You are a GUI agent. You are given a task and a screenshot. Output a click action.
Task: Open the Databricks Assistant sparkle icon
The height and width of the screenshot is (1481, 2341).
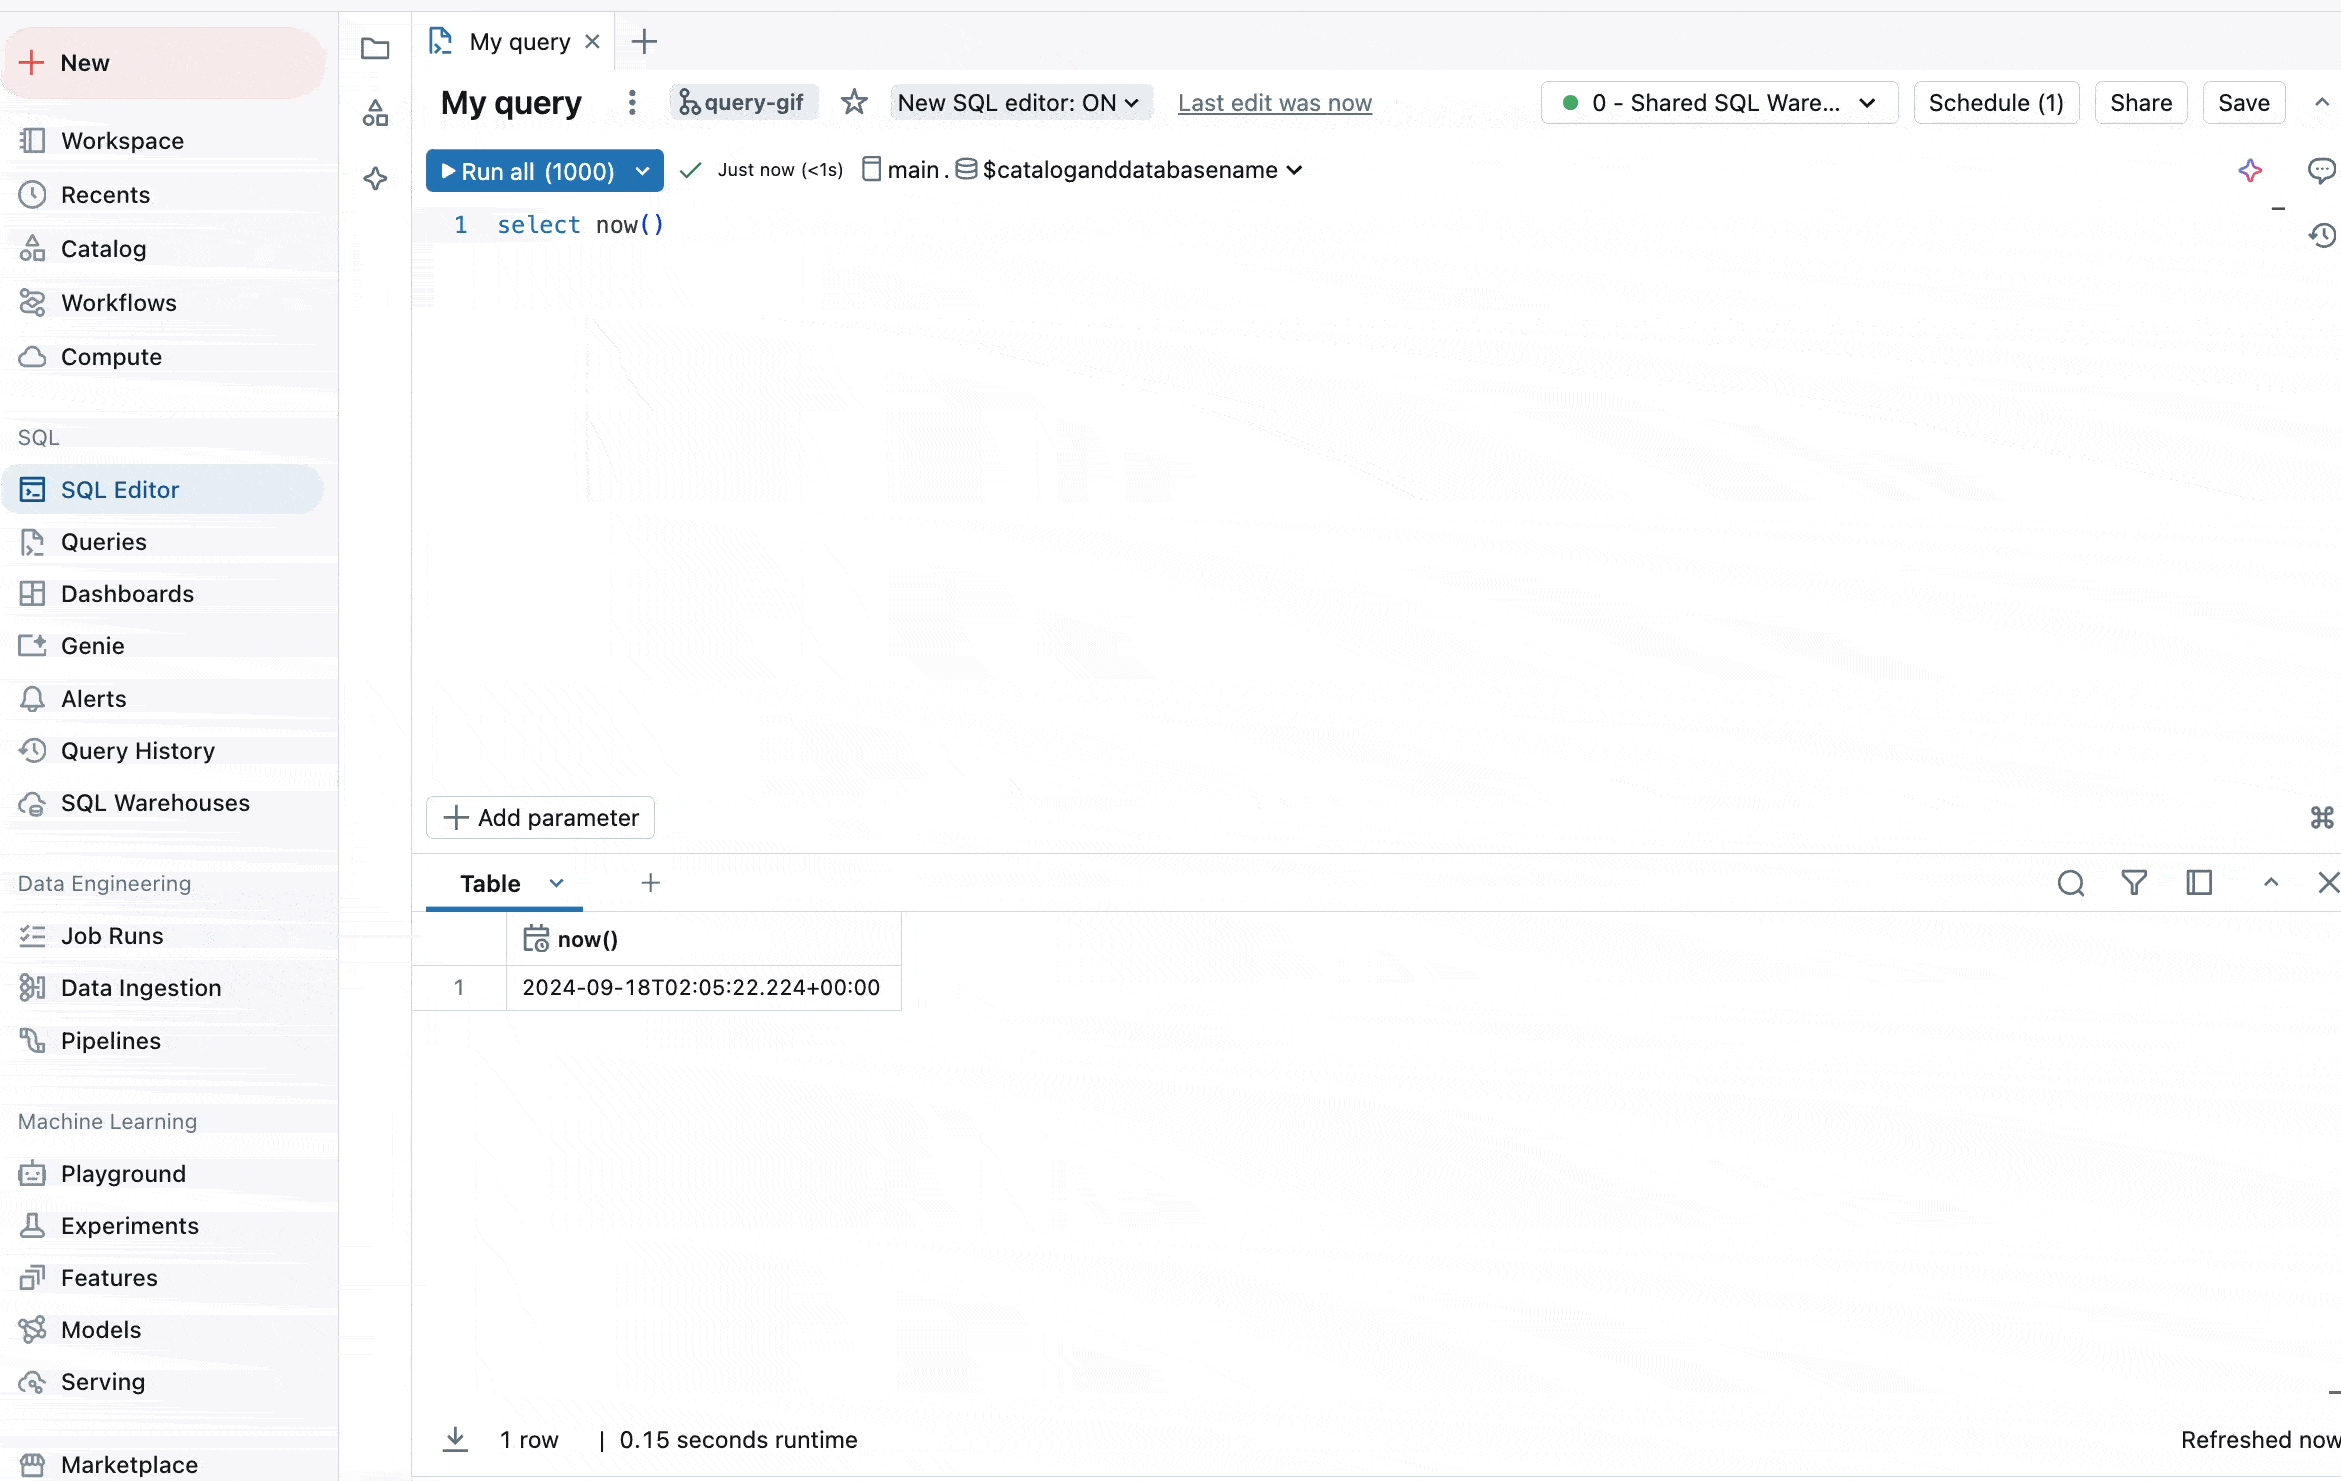coord(2250,170)
